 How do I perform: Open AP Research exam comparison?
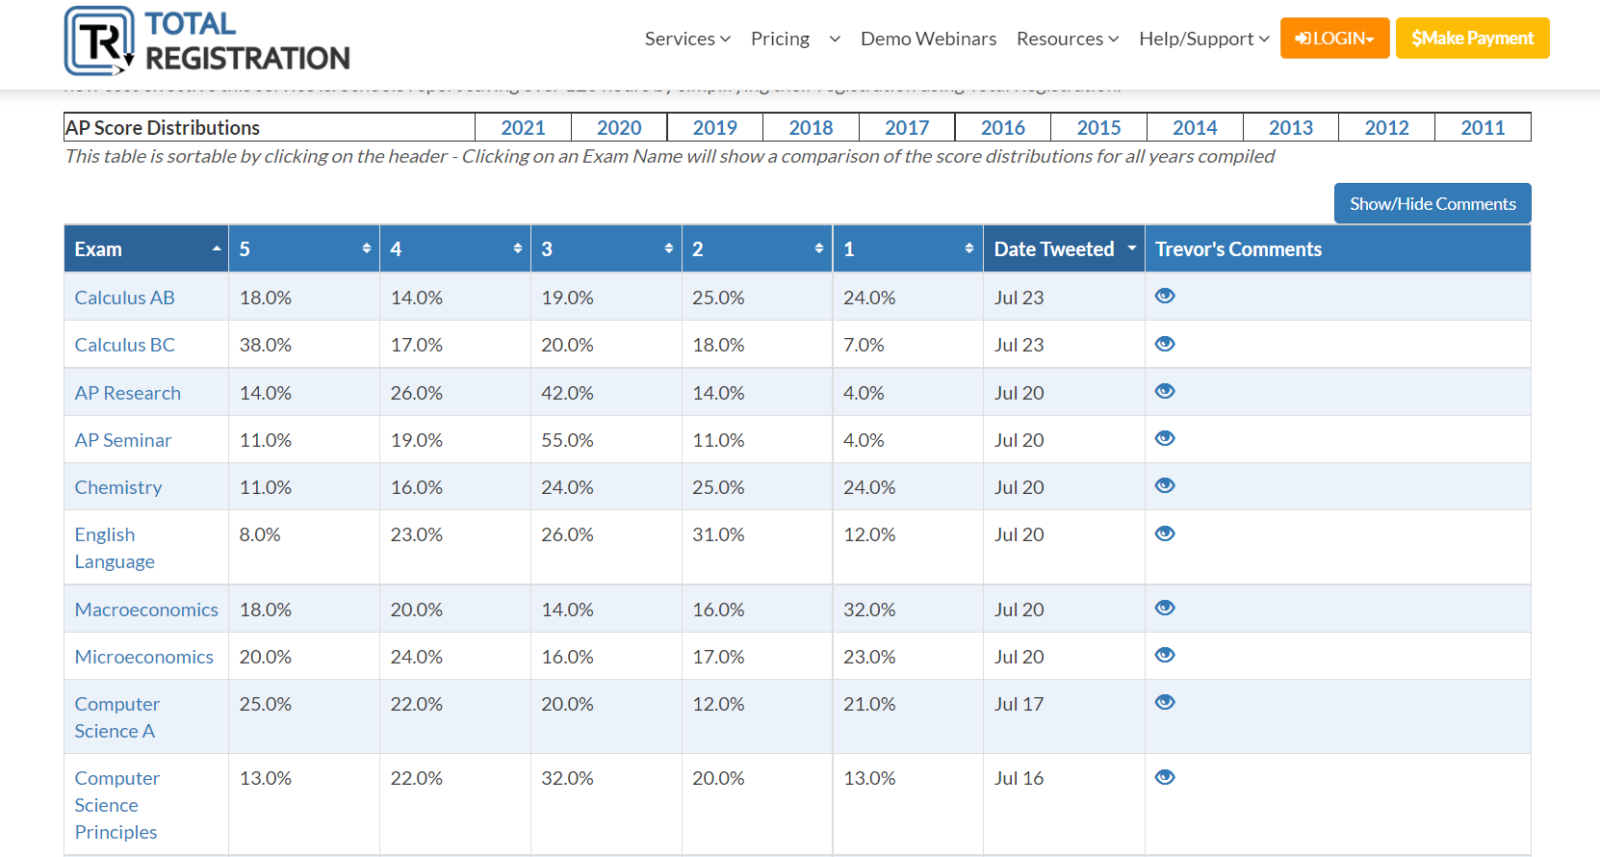pos(127,393)
